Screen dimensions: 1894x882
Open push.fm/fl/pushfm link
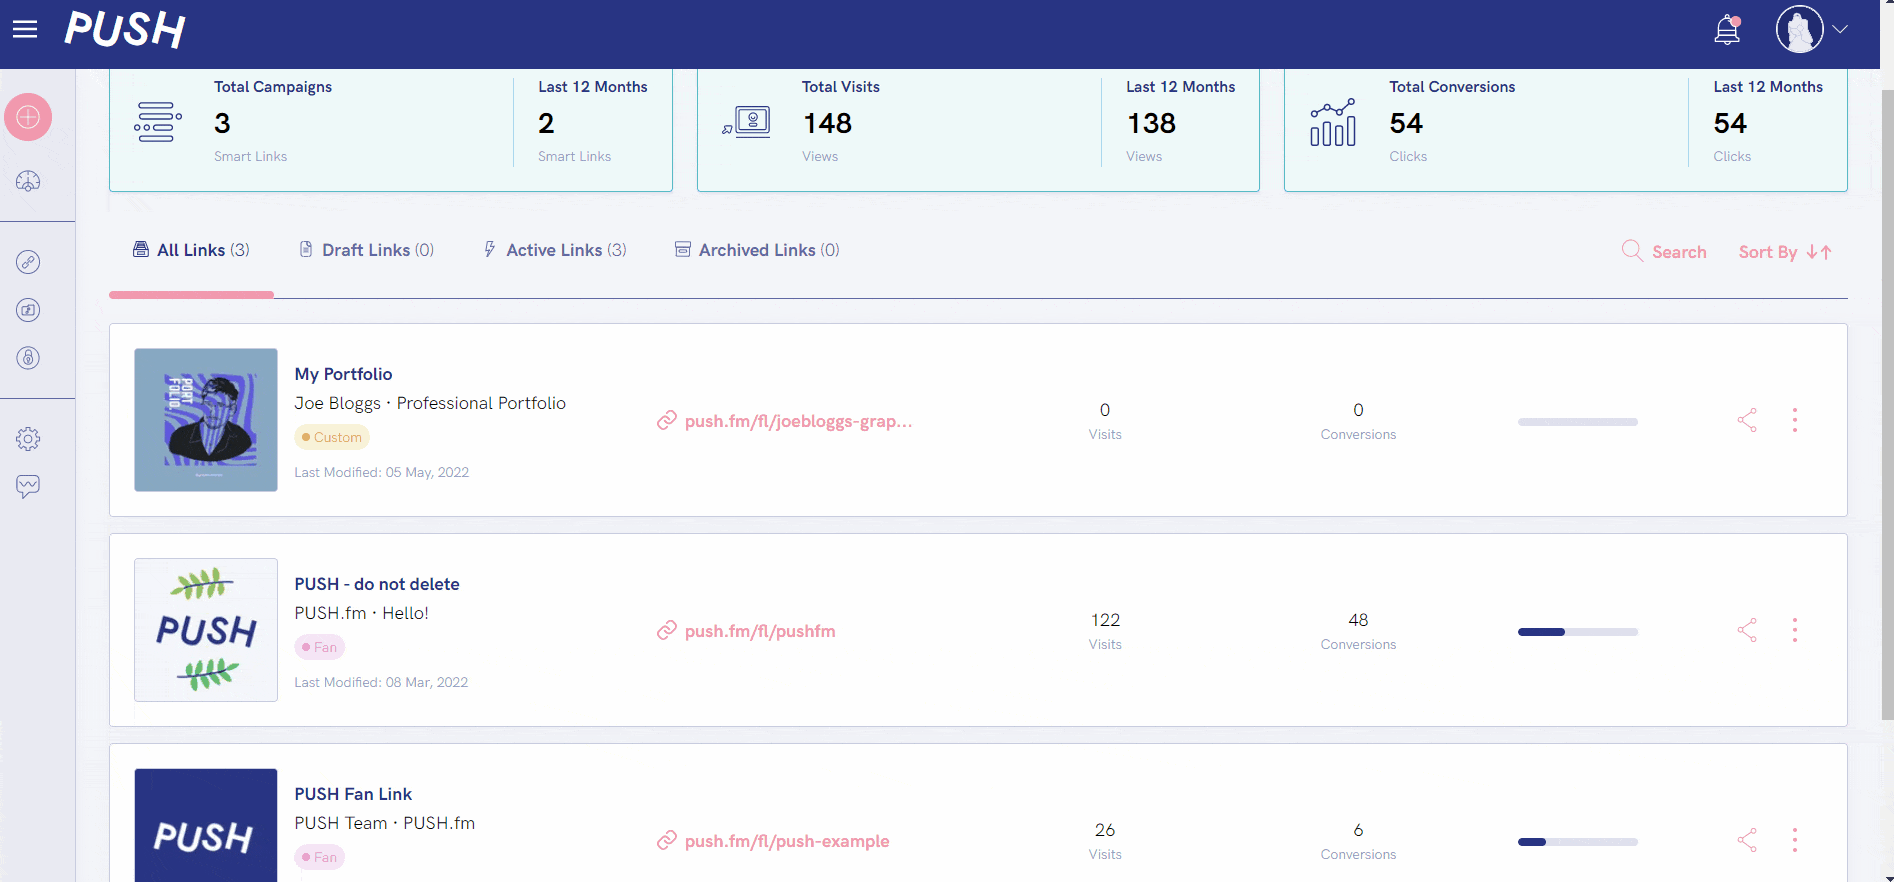point(760,631)
